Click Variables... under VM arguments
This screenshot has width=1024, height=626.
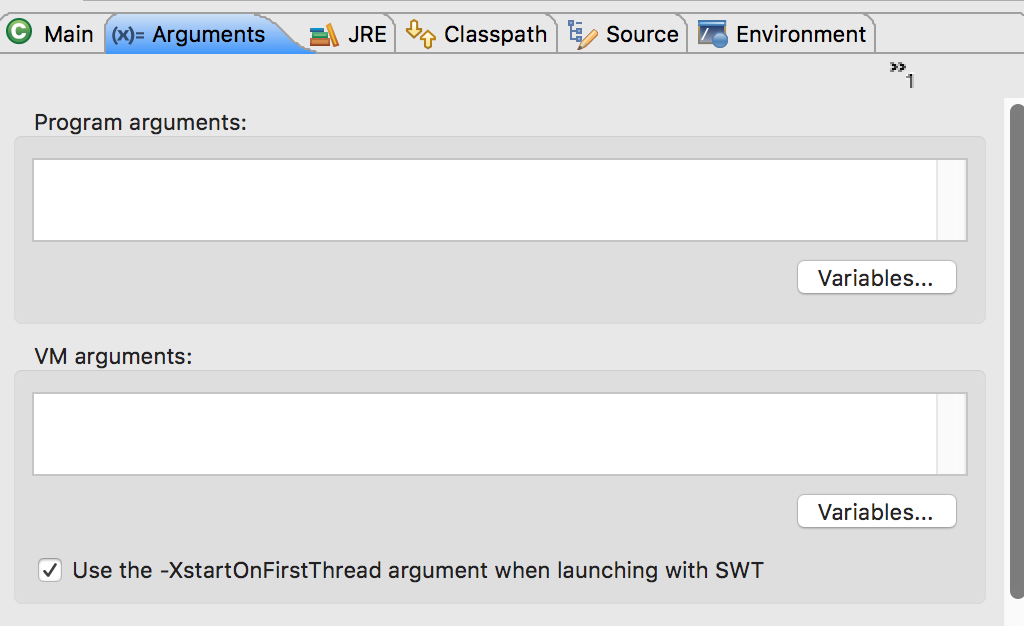coord(876,512)
